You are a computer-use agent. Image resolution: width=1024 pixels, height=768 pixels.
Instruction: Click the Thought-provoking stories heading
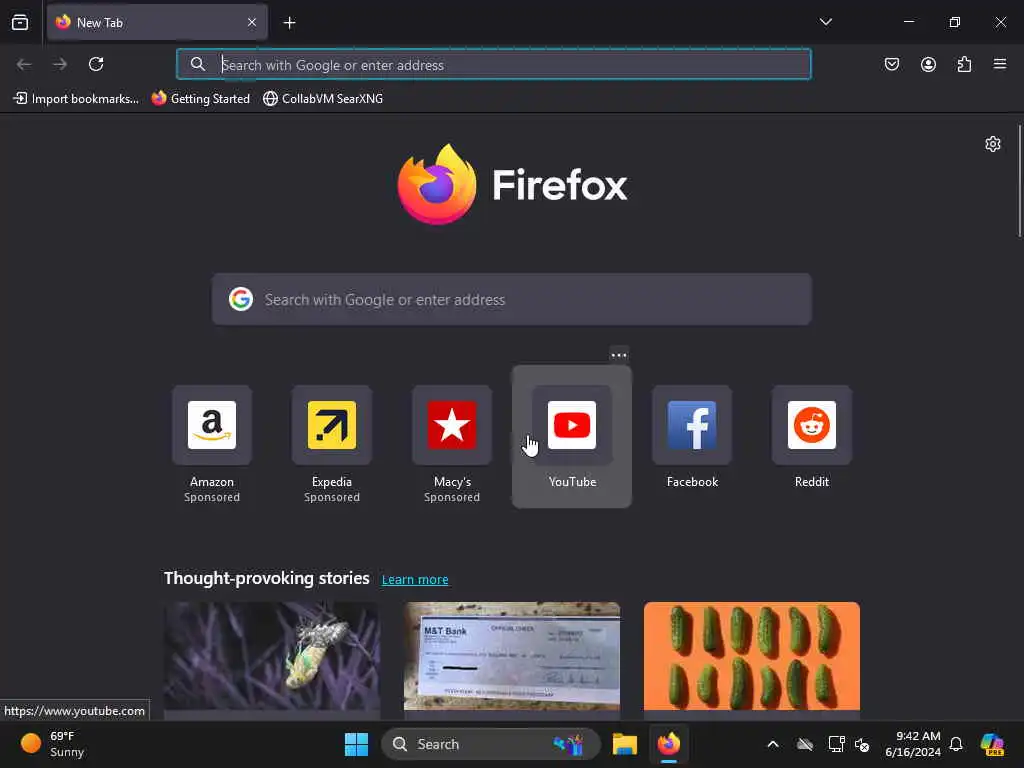pyautogui.click(x=266, y=578)
